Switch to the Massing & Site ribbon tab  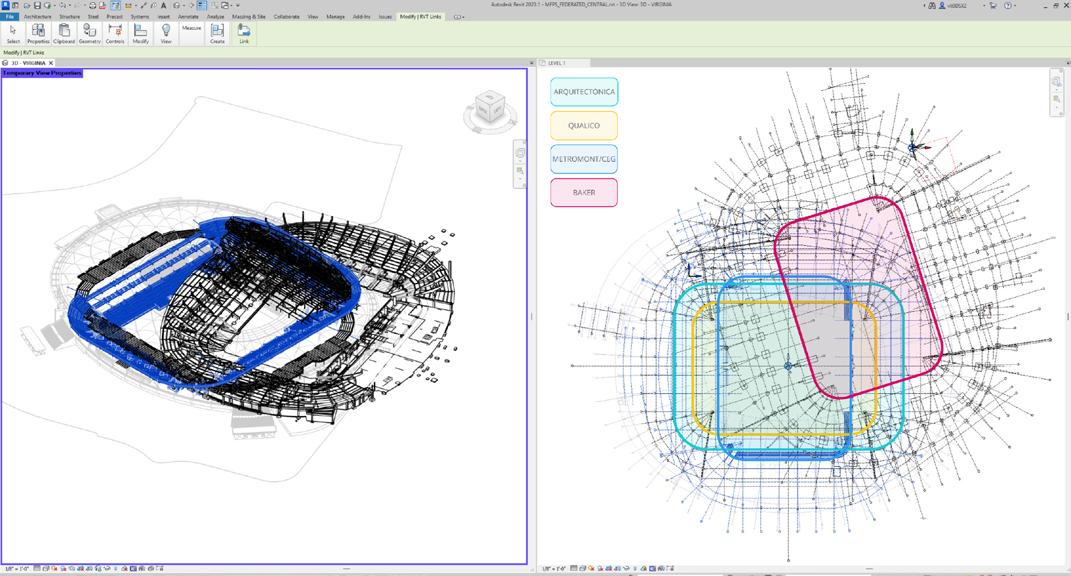coord(248,16)
